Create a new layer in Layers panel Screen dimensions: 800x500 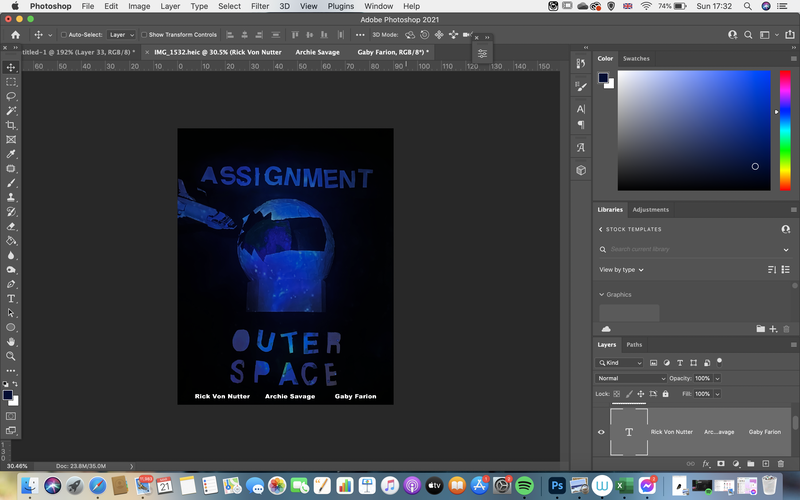point(765,463)
